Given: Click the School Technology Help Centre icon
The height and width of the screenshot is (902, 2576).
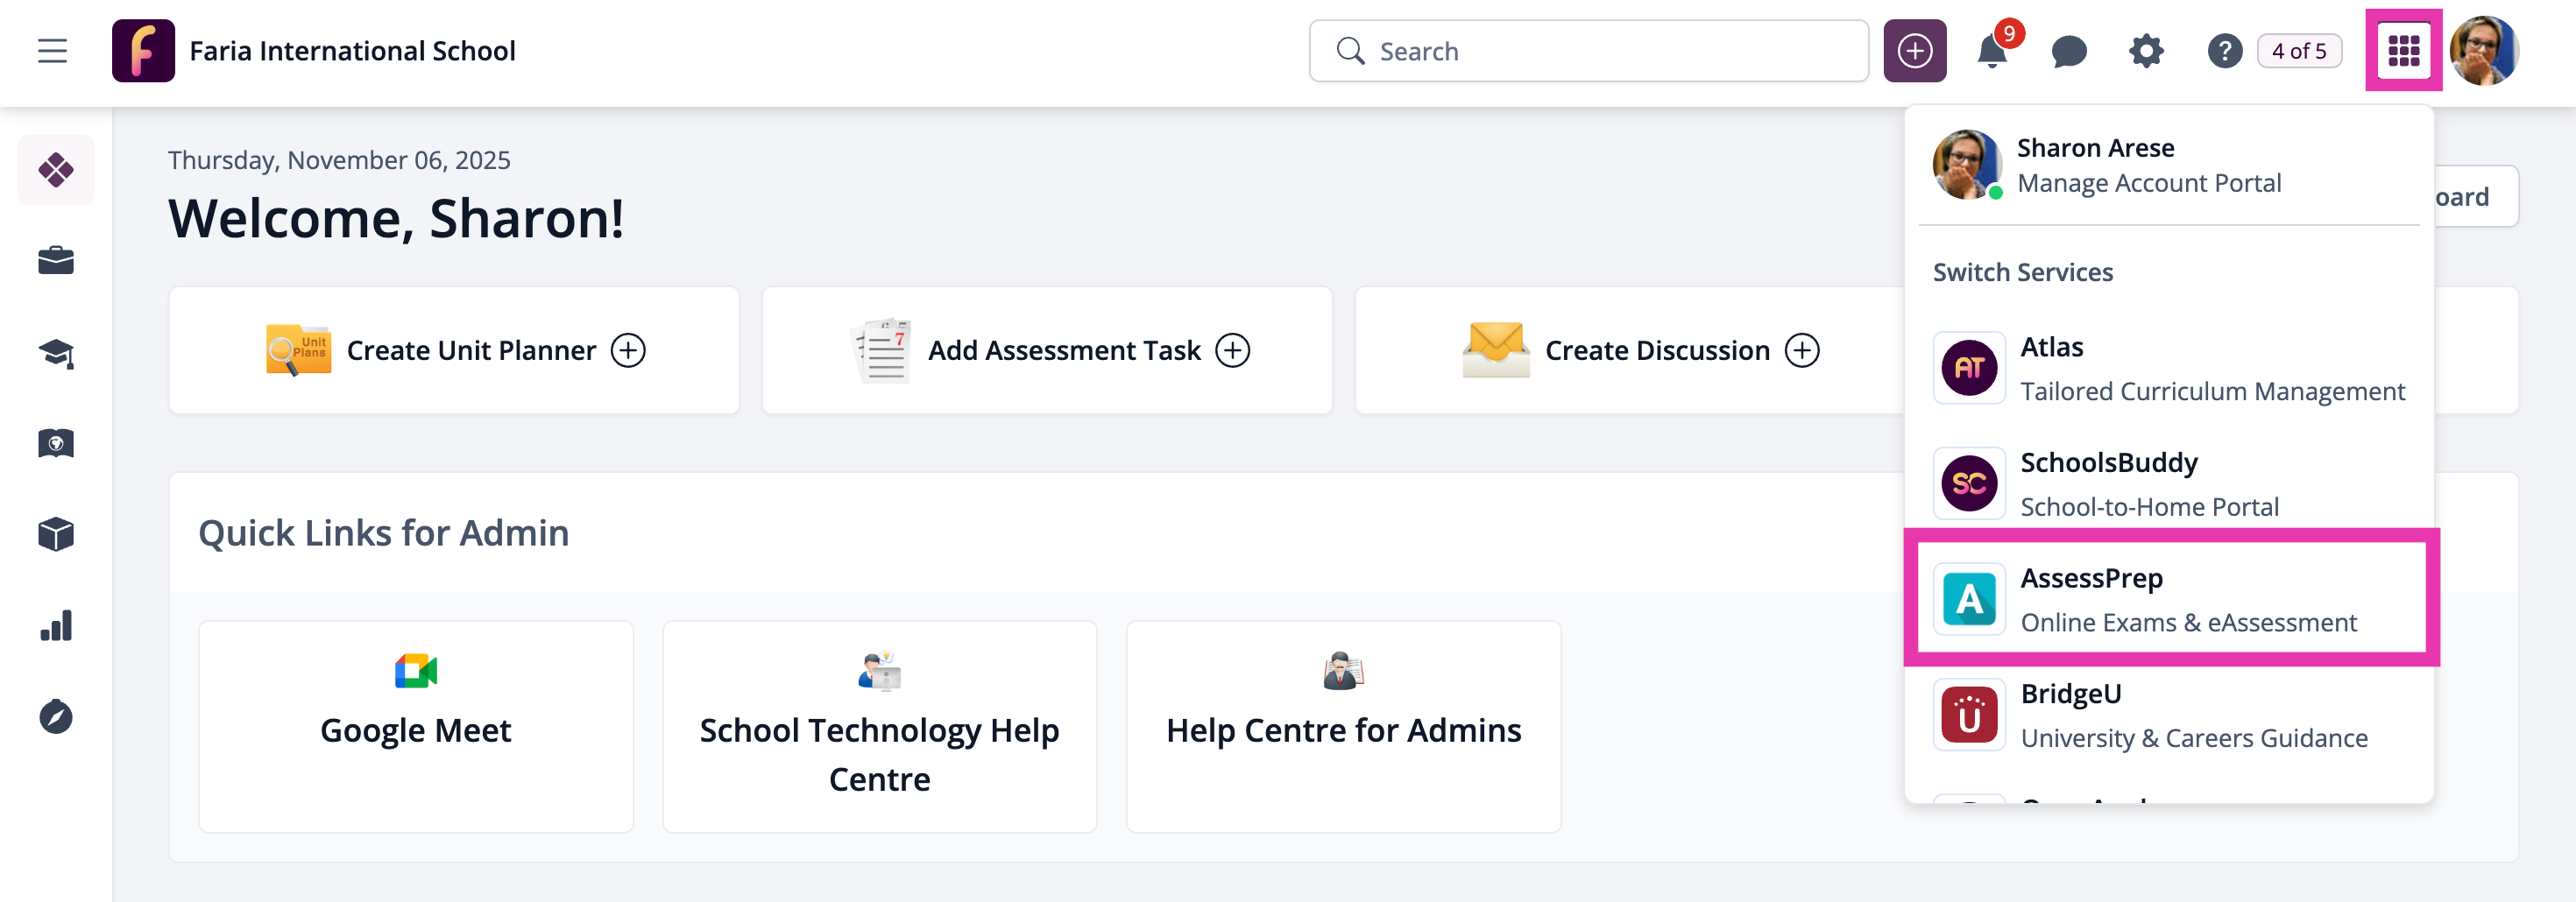Looking at the screenshot, I should tap(880, 671).
